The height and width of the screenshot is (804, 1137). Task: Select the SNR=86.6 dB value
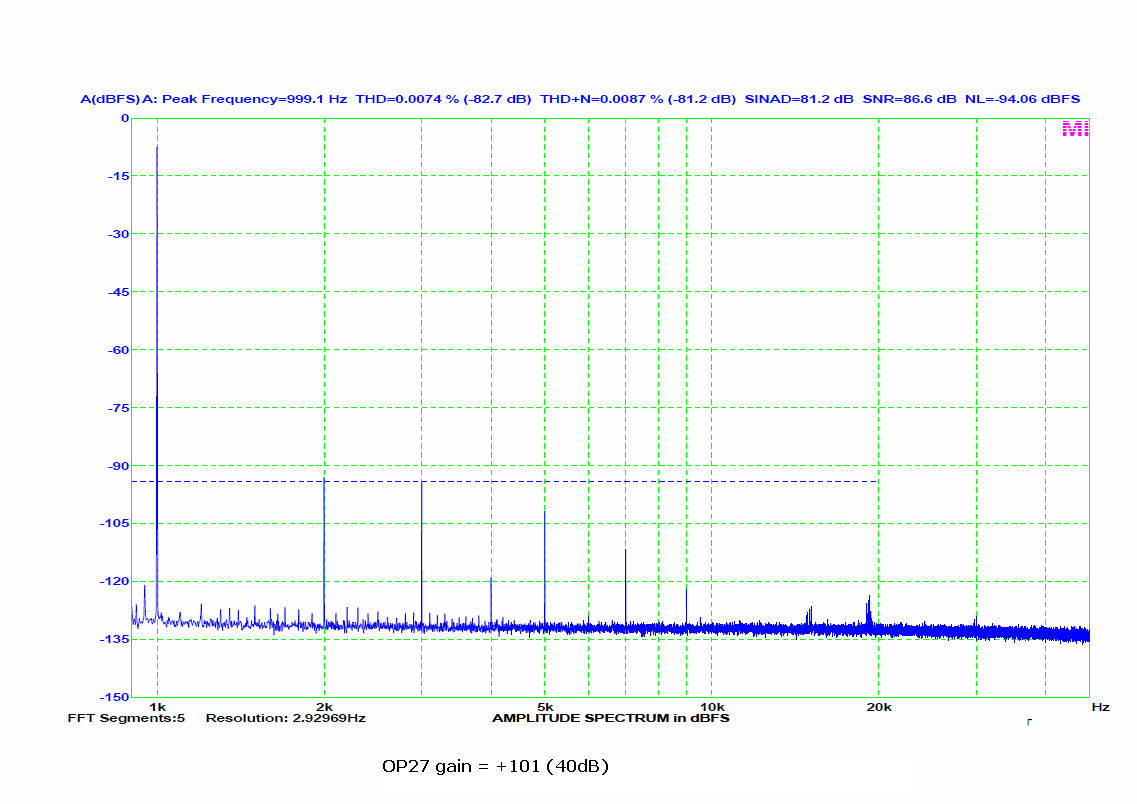909,99
